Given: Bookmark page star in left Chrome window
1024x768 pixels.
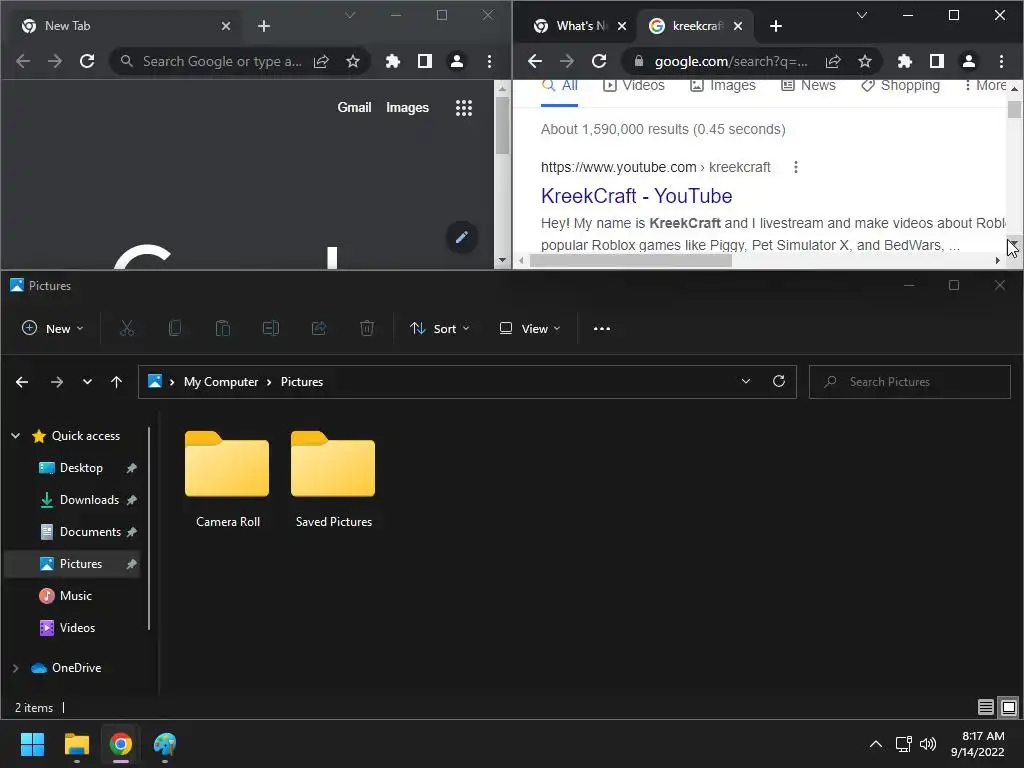Looking at the screenshot, I should [353, 61].
